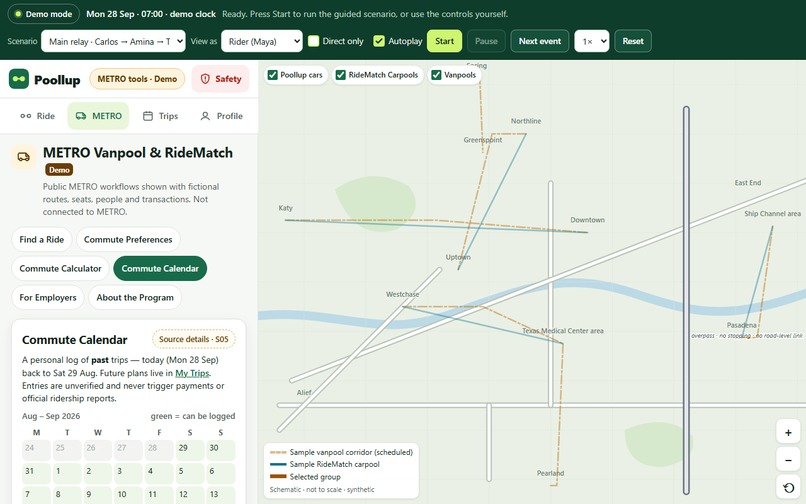The height and width of the screenshot is (504, 806).
Task: Click the Sample vanpool corridor legend swatch
Action: pyautogui.click(x=278, y=453)
